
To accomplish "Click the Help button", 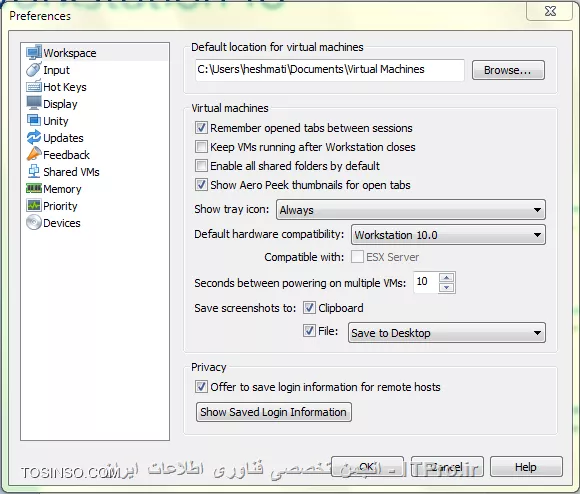I will pos(526,467).
